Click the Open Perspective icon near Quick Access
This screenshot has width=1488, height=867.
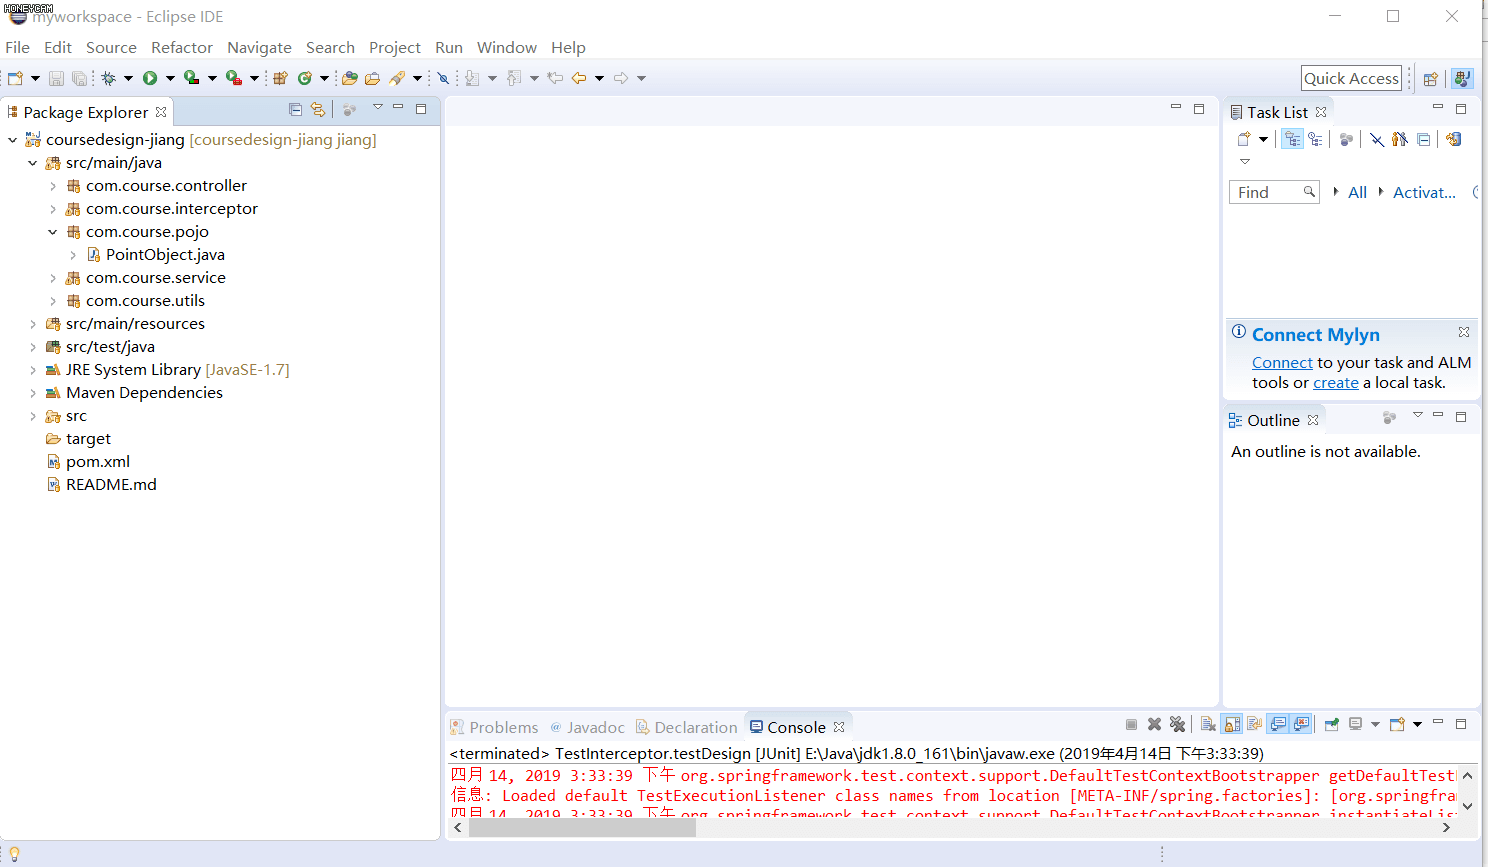1431,79
